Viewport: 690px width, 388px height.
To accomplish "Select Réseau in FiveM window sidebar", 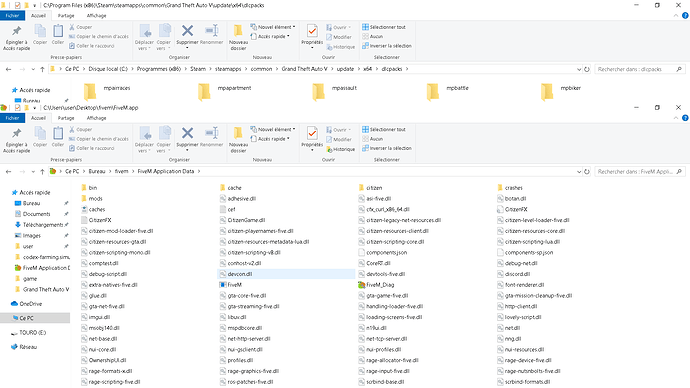I will [x=28, y=347].
